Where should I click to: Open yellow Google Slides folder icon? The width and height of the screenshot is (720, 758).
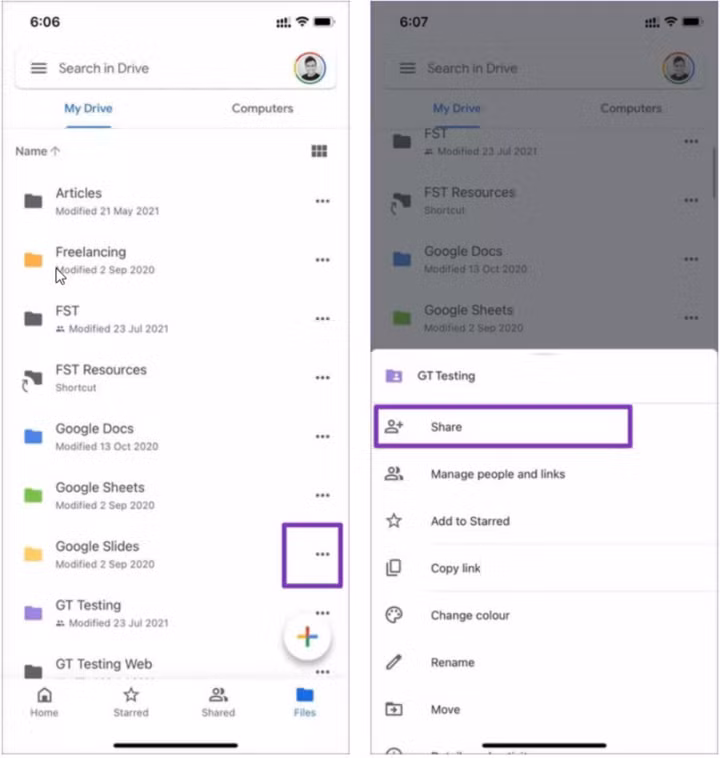[x=33, y=554]
